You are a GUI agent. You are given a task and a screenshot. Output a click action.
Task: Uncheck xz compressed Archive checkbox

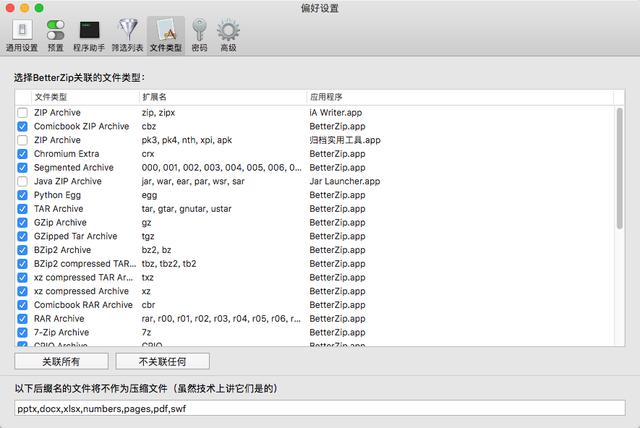[22, 291]
